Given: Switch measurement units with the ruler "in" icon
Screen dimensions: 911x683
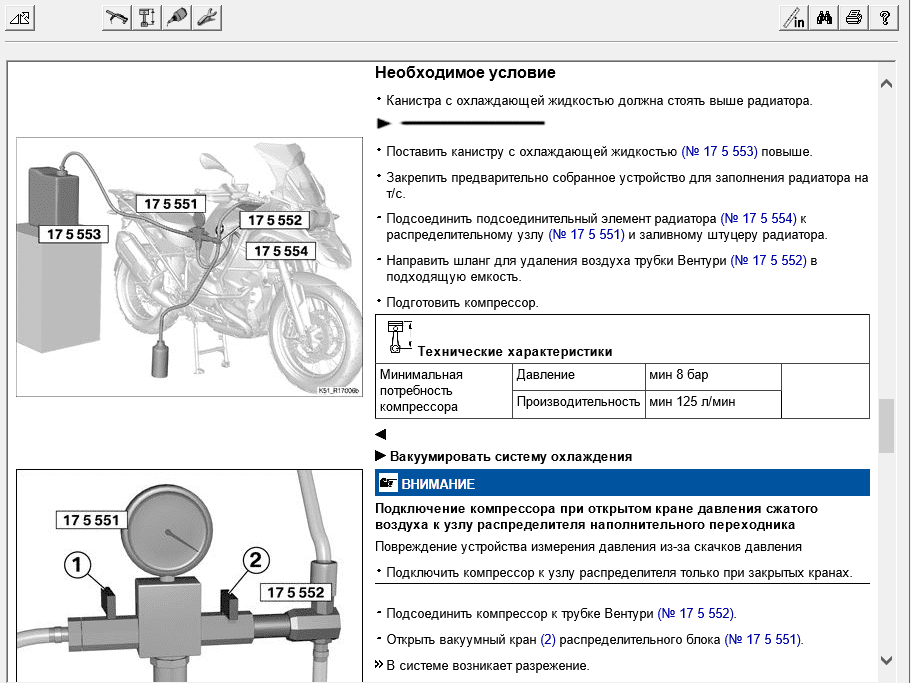Looking at the screenshot, I should [793, 17].
